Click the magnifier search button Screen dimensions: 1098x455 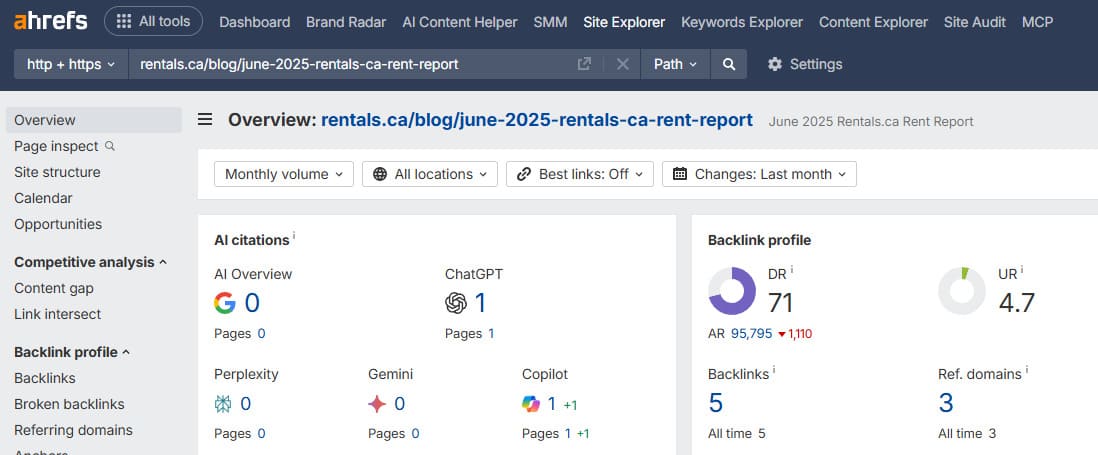pos(729,64)
